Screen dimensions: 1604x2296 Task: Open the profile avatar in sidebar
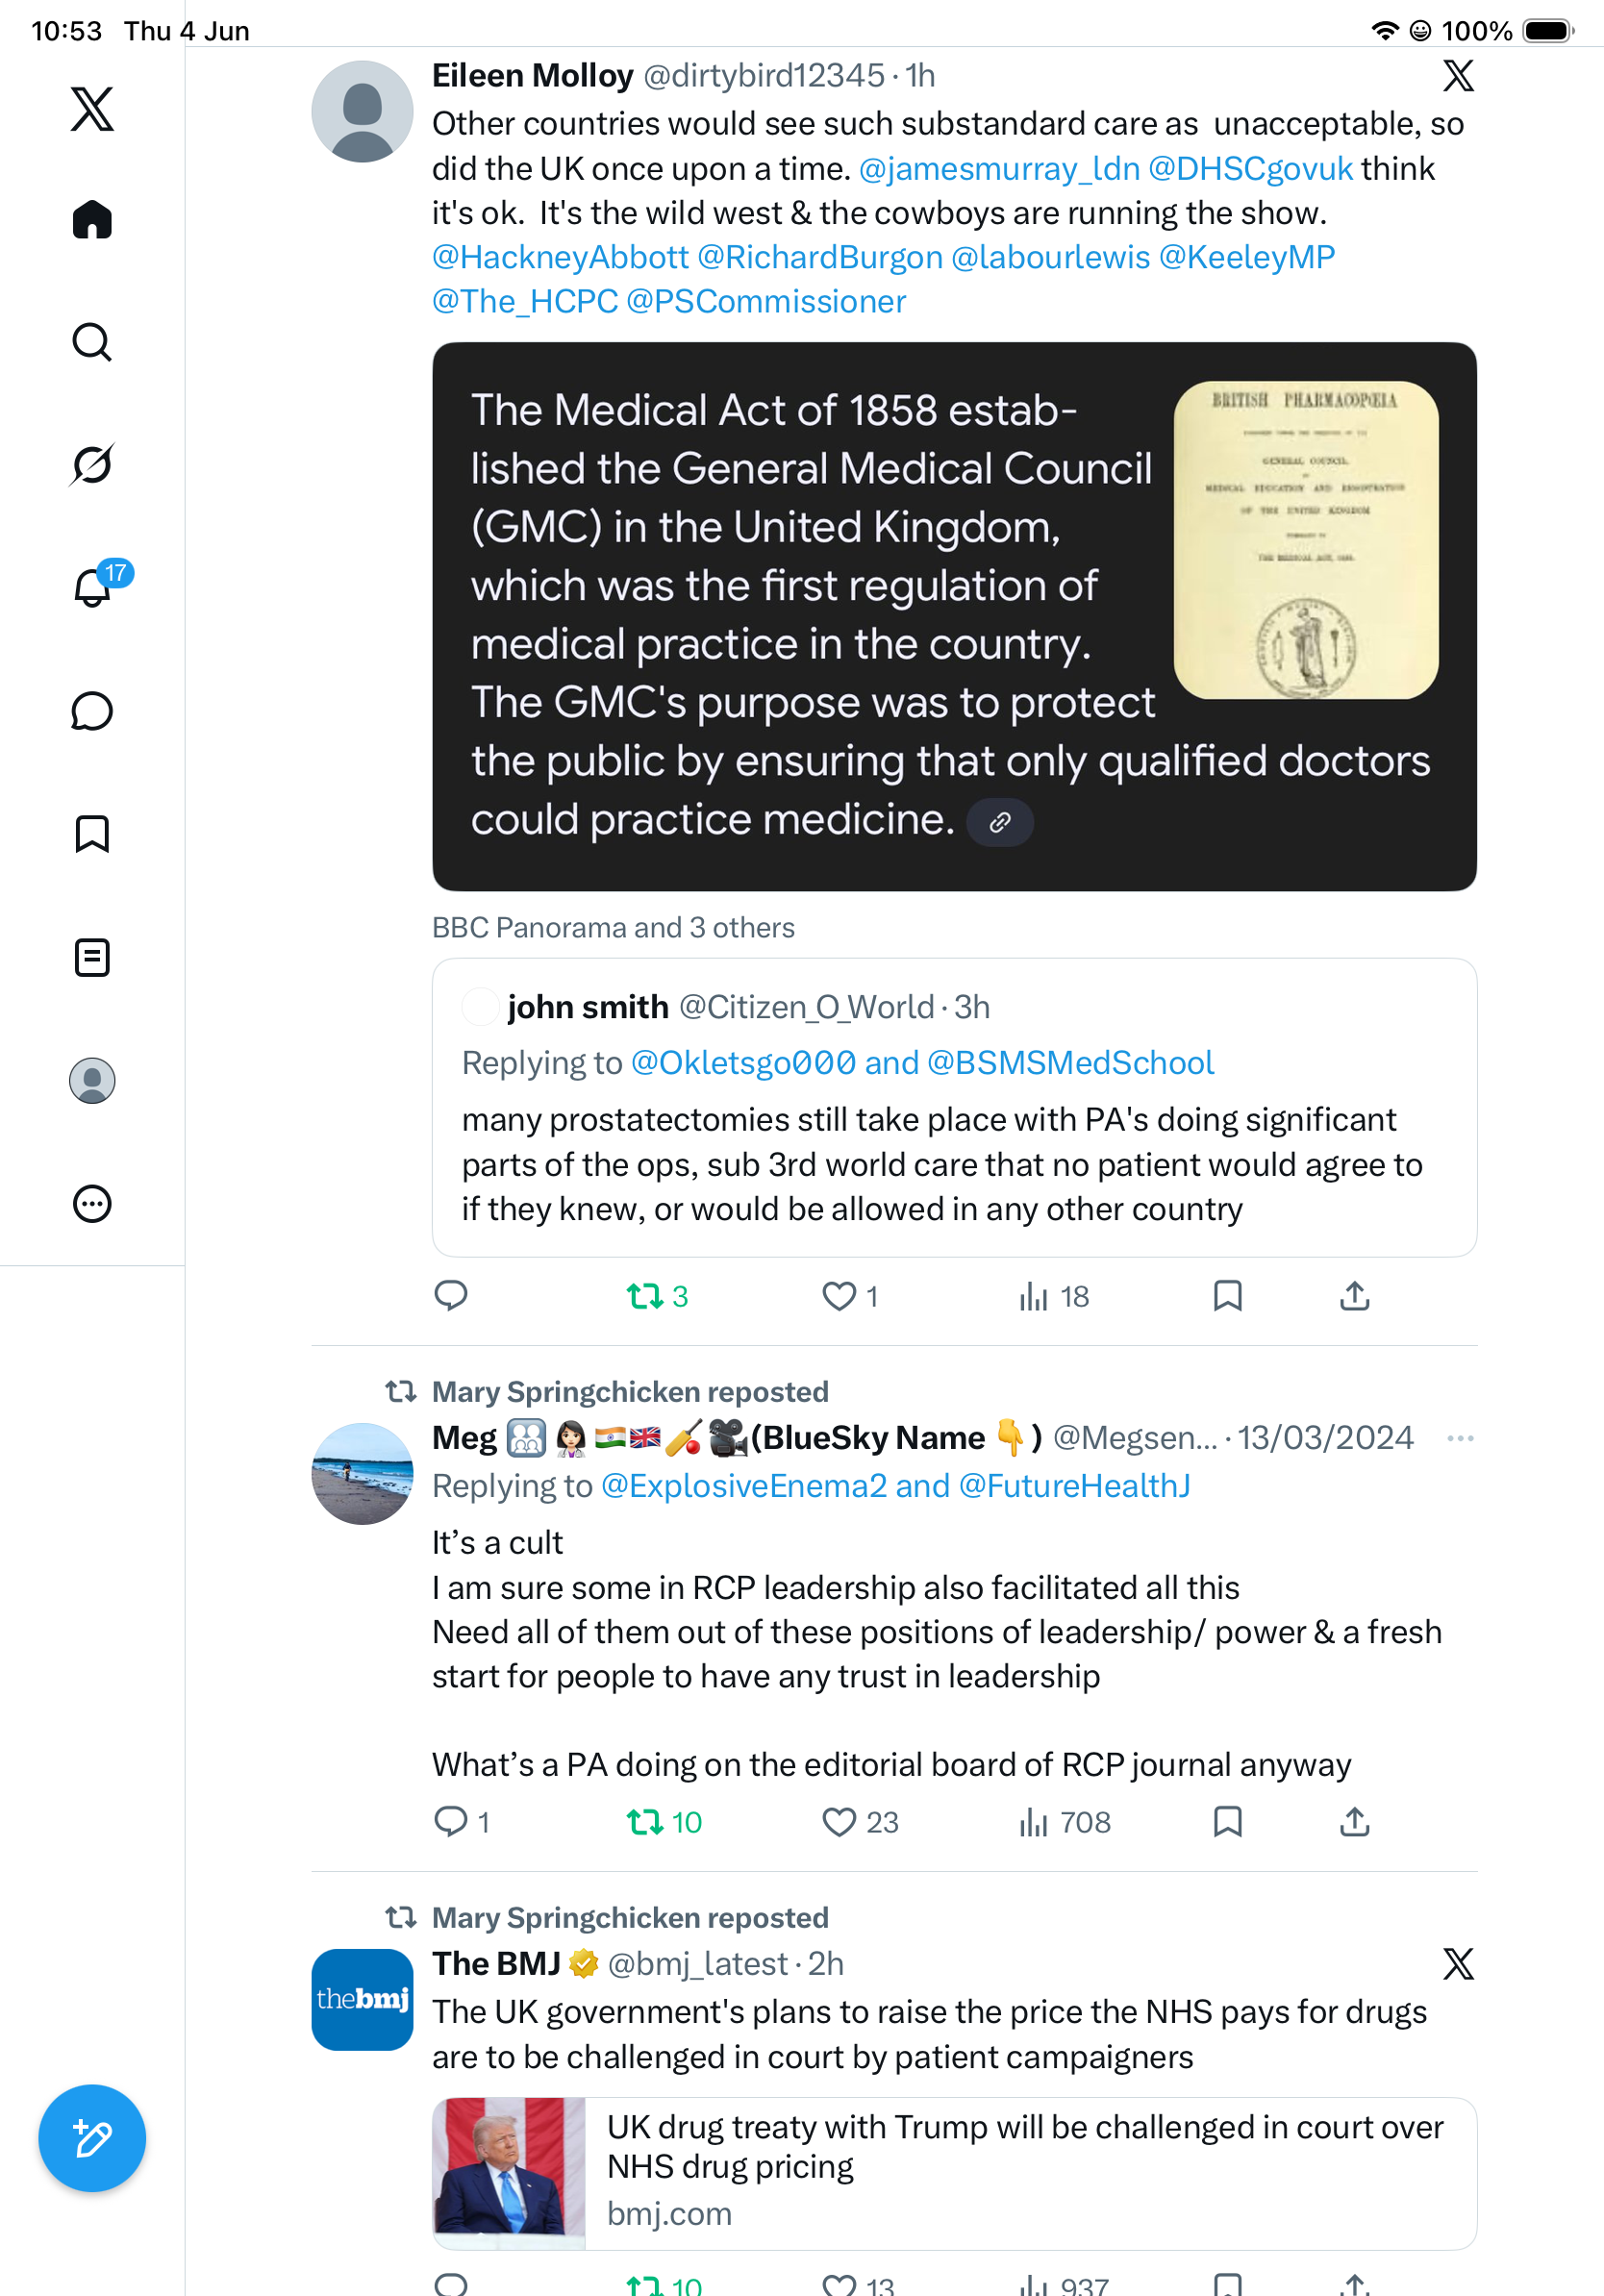92,1080
